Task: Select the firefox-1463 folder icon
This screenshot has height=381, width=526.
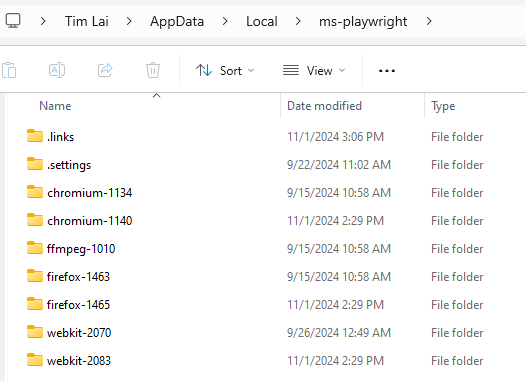Action: 35,276
